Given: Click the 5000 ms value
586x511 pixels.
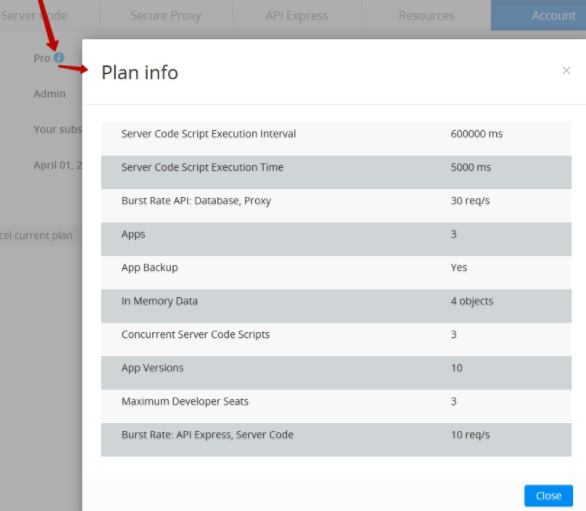Looking at the screenshot, I should point(471,167).
